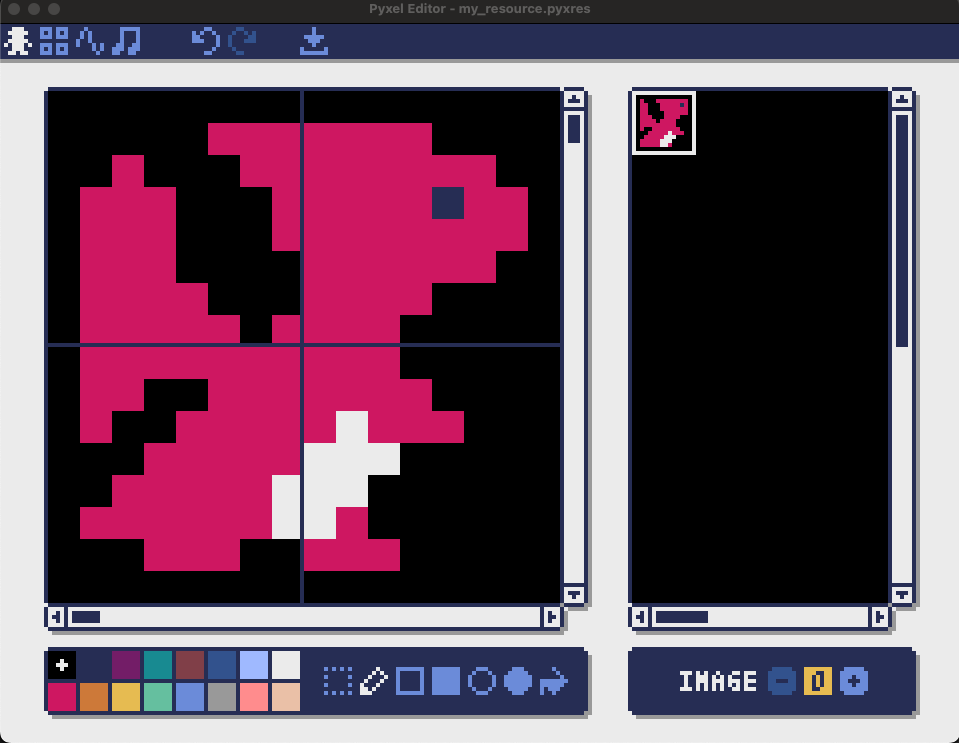Viewport: 959px width, 743px height.
Task: Pick the dark navy color swatch
Action: tap(94, 665)
